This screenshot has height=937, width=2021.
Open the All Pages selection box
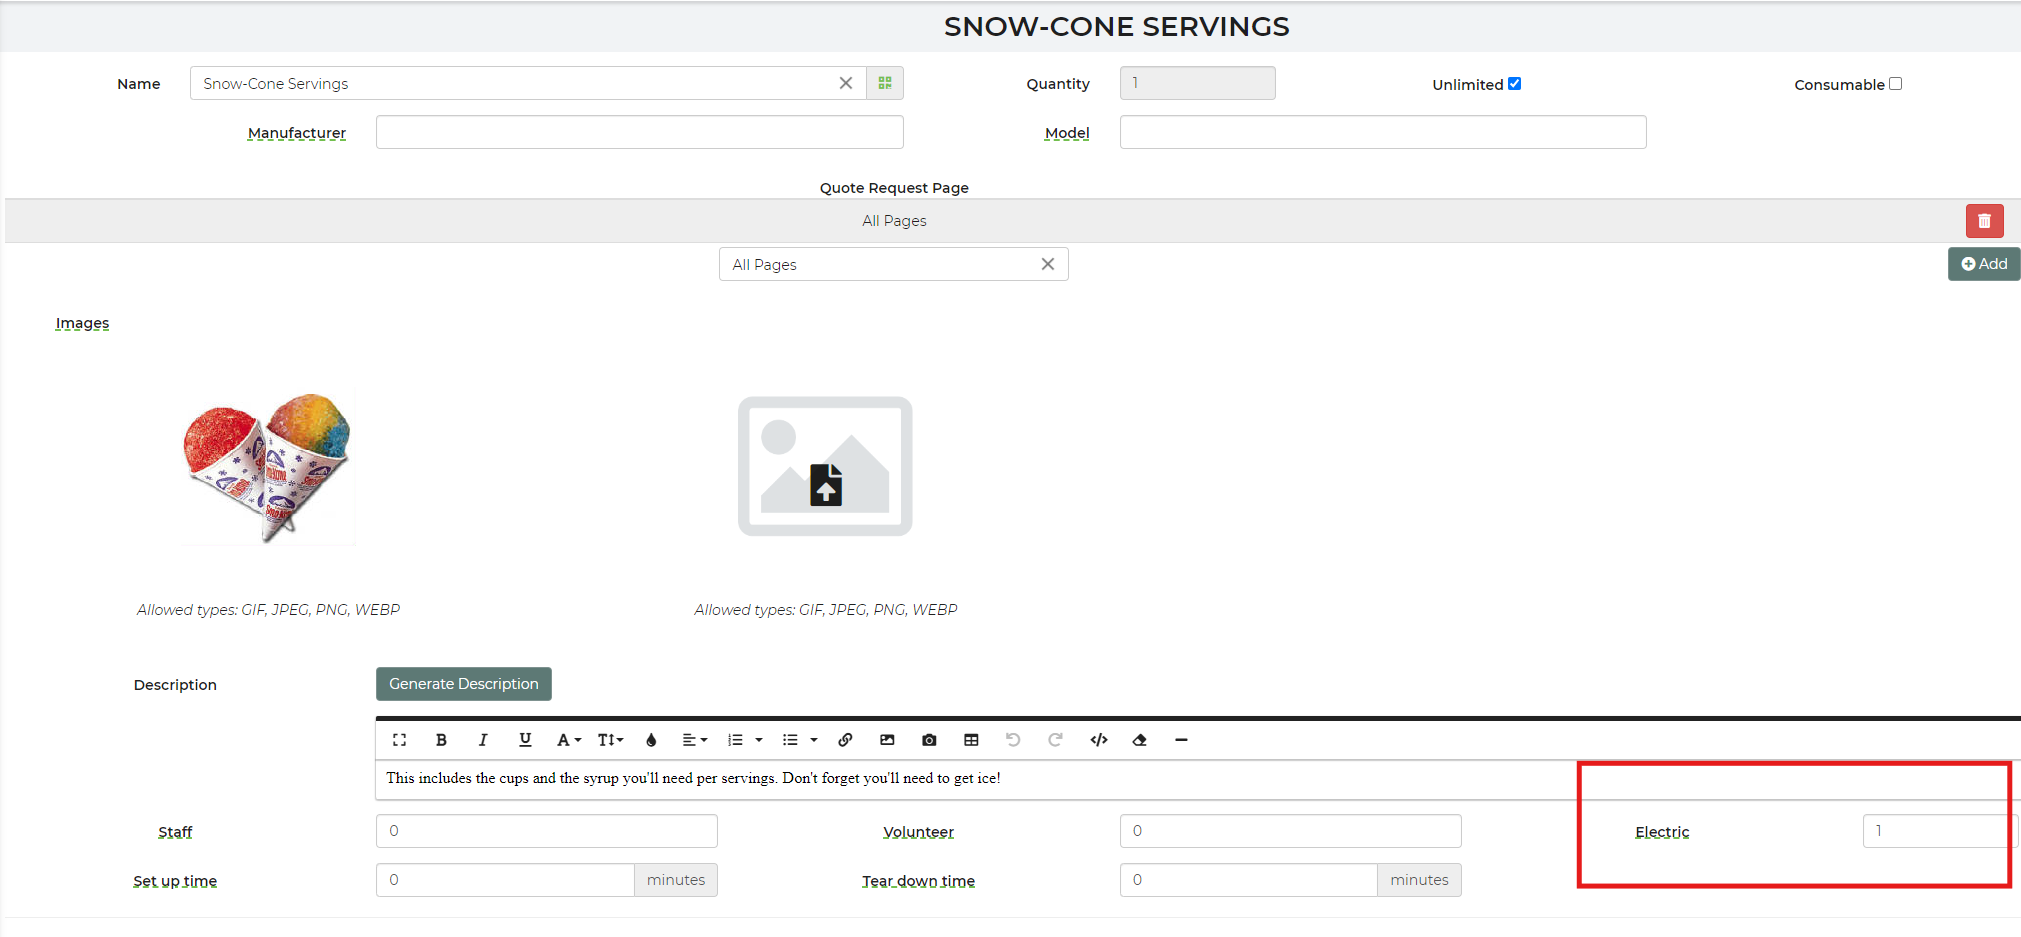[880, 265]
